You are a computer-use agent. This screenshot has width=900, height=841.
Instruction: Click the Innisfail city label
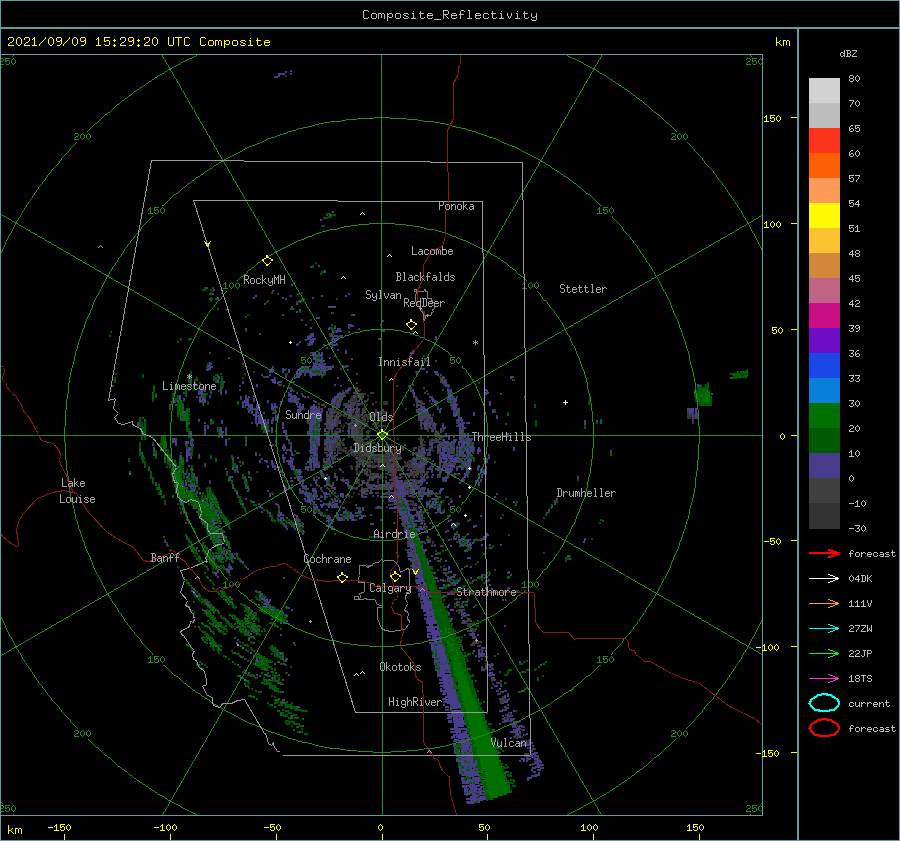pyautogui.click(x=404, y=362)
